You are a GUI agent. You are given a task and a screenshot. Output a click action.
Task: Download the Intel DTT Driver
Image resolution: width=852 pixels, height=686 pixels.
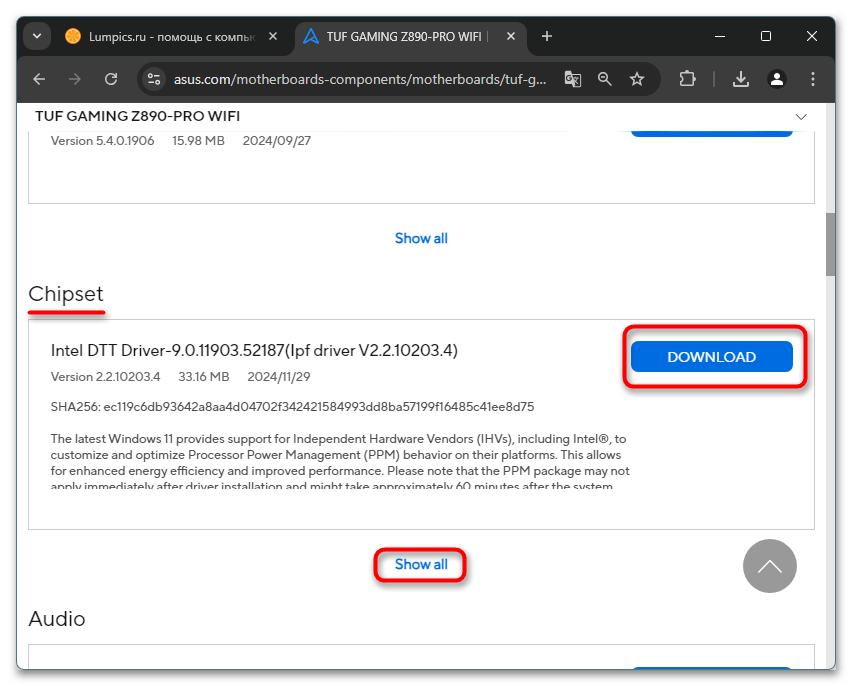click(x=711, y=357)
